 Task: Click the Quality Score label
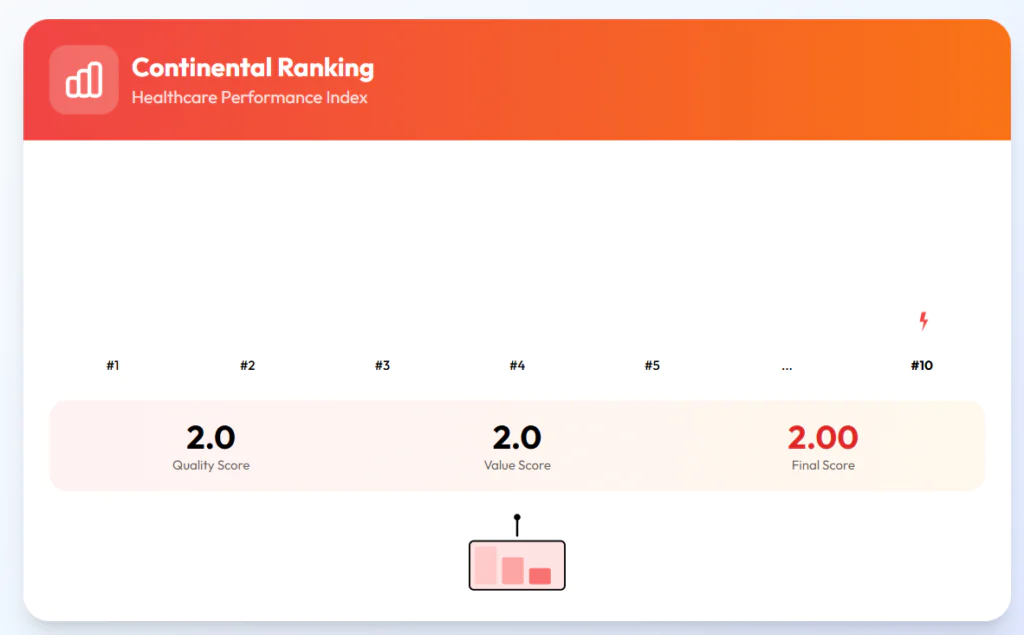211,465
